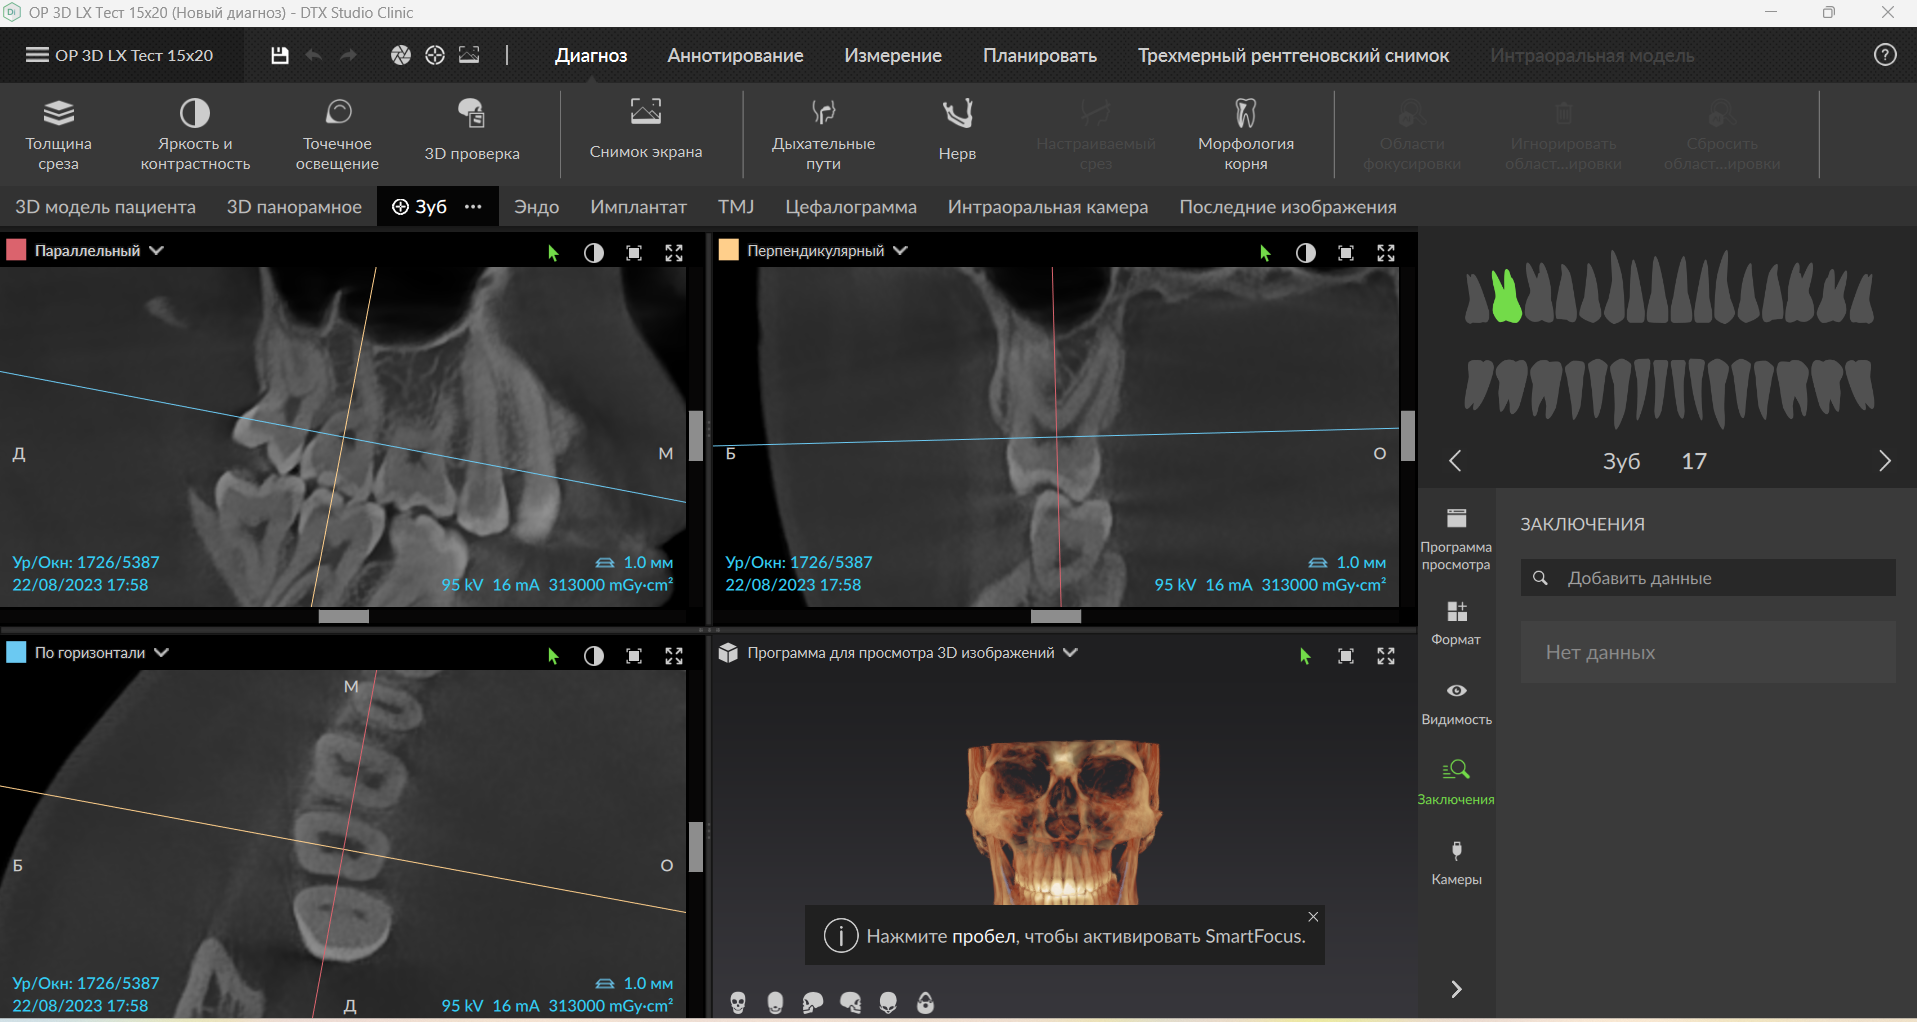Select the Nerve (Нерв) tool

pos(957,131)
